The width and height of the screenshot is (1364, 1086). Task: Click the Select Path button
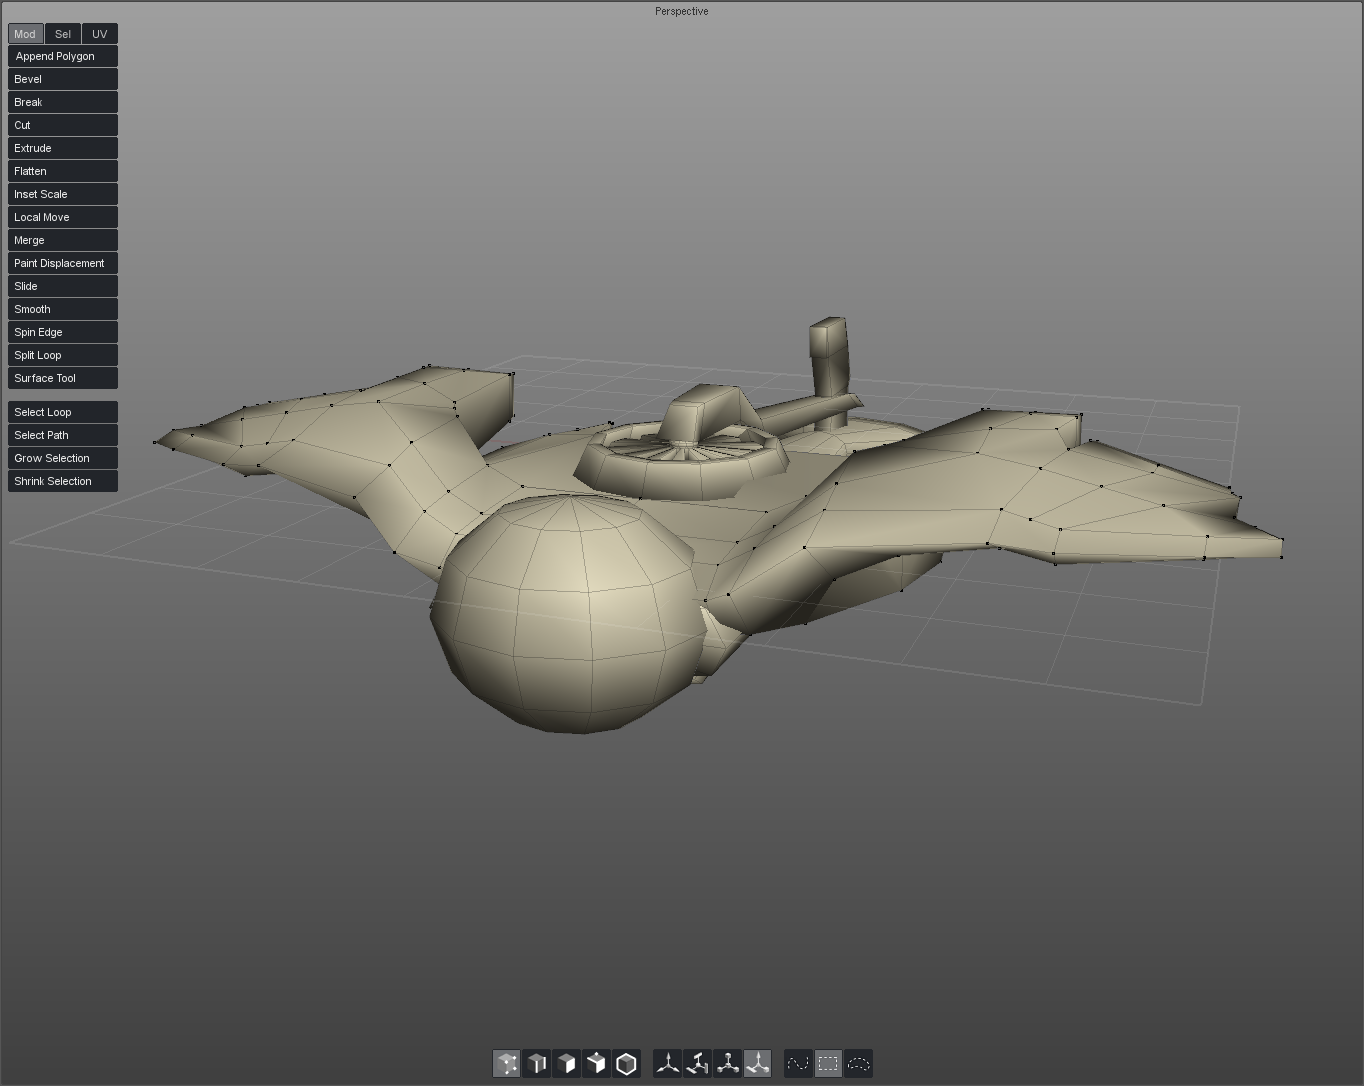63,435
